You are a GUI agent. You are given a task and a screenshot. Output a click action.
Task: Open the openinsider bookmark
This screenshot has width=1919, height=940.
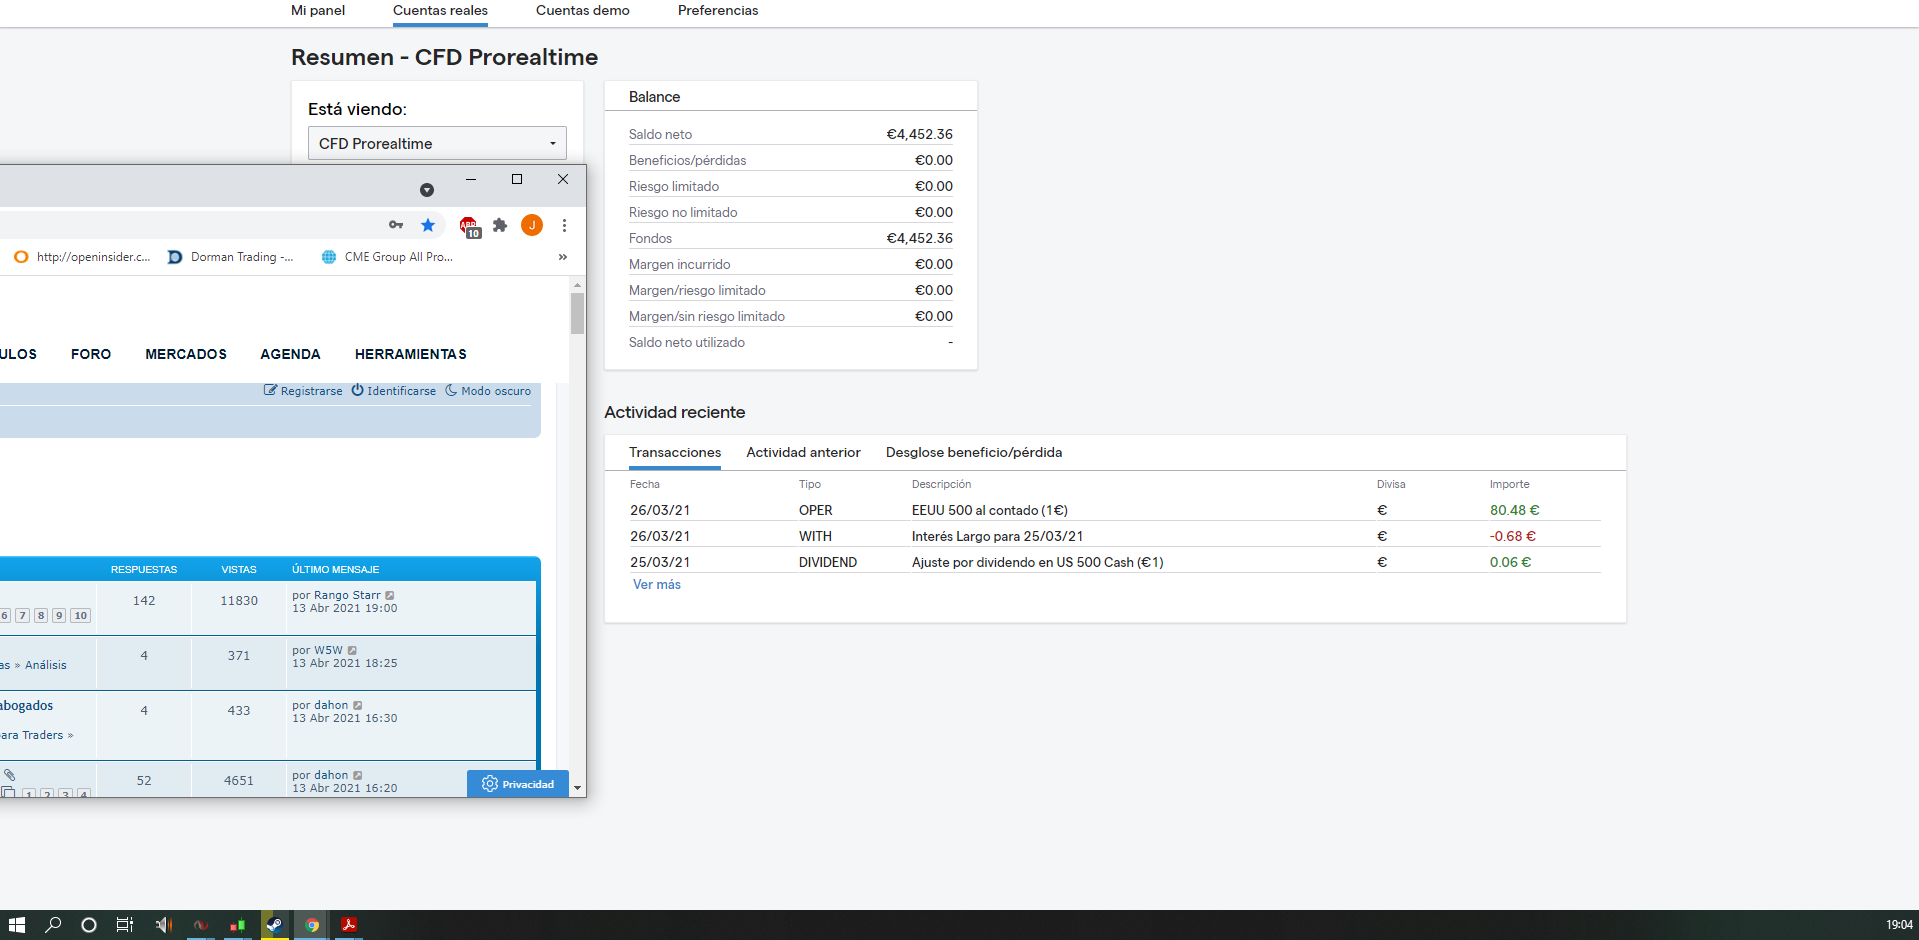pos(83,257)
